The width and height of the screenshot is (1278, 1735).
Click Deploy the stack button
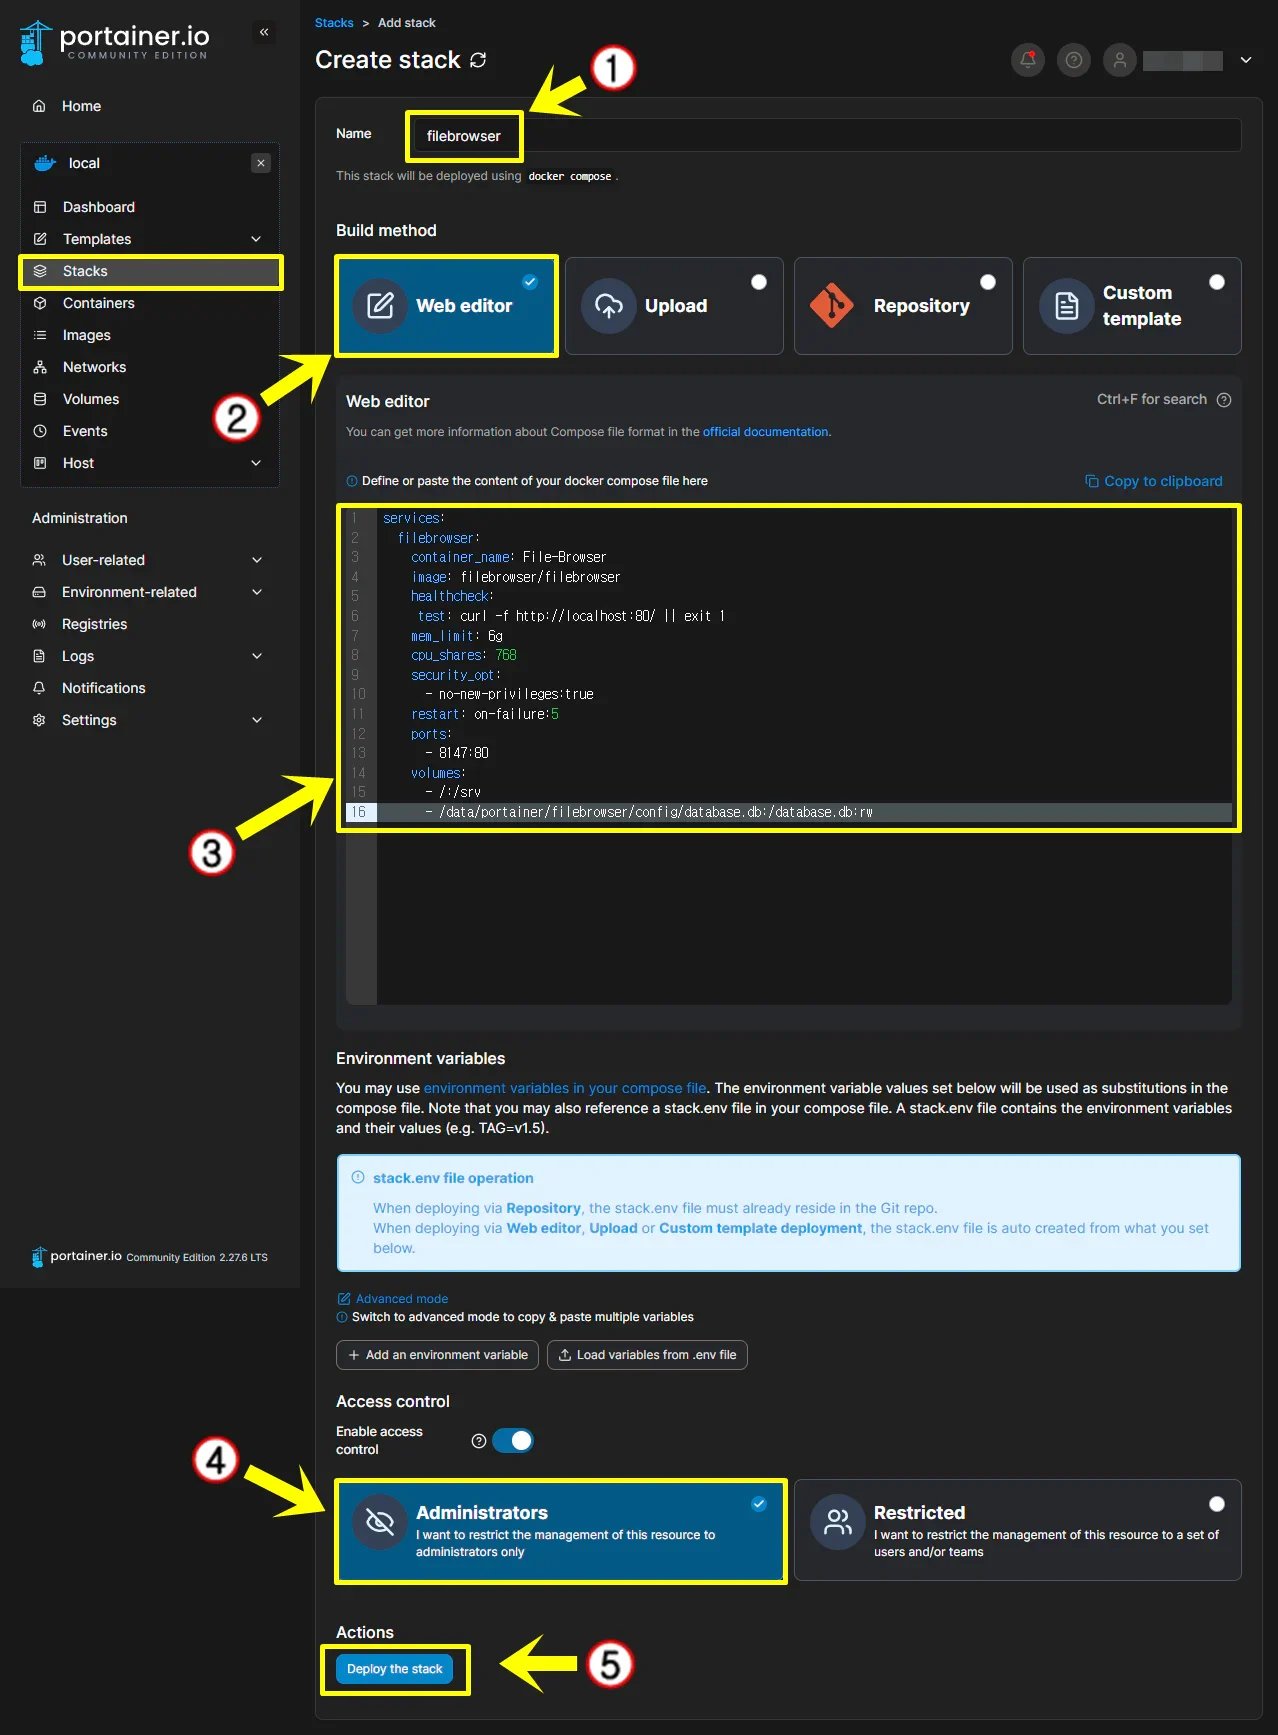click(x=394, y=1669)
